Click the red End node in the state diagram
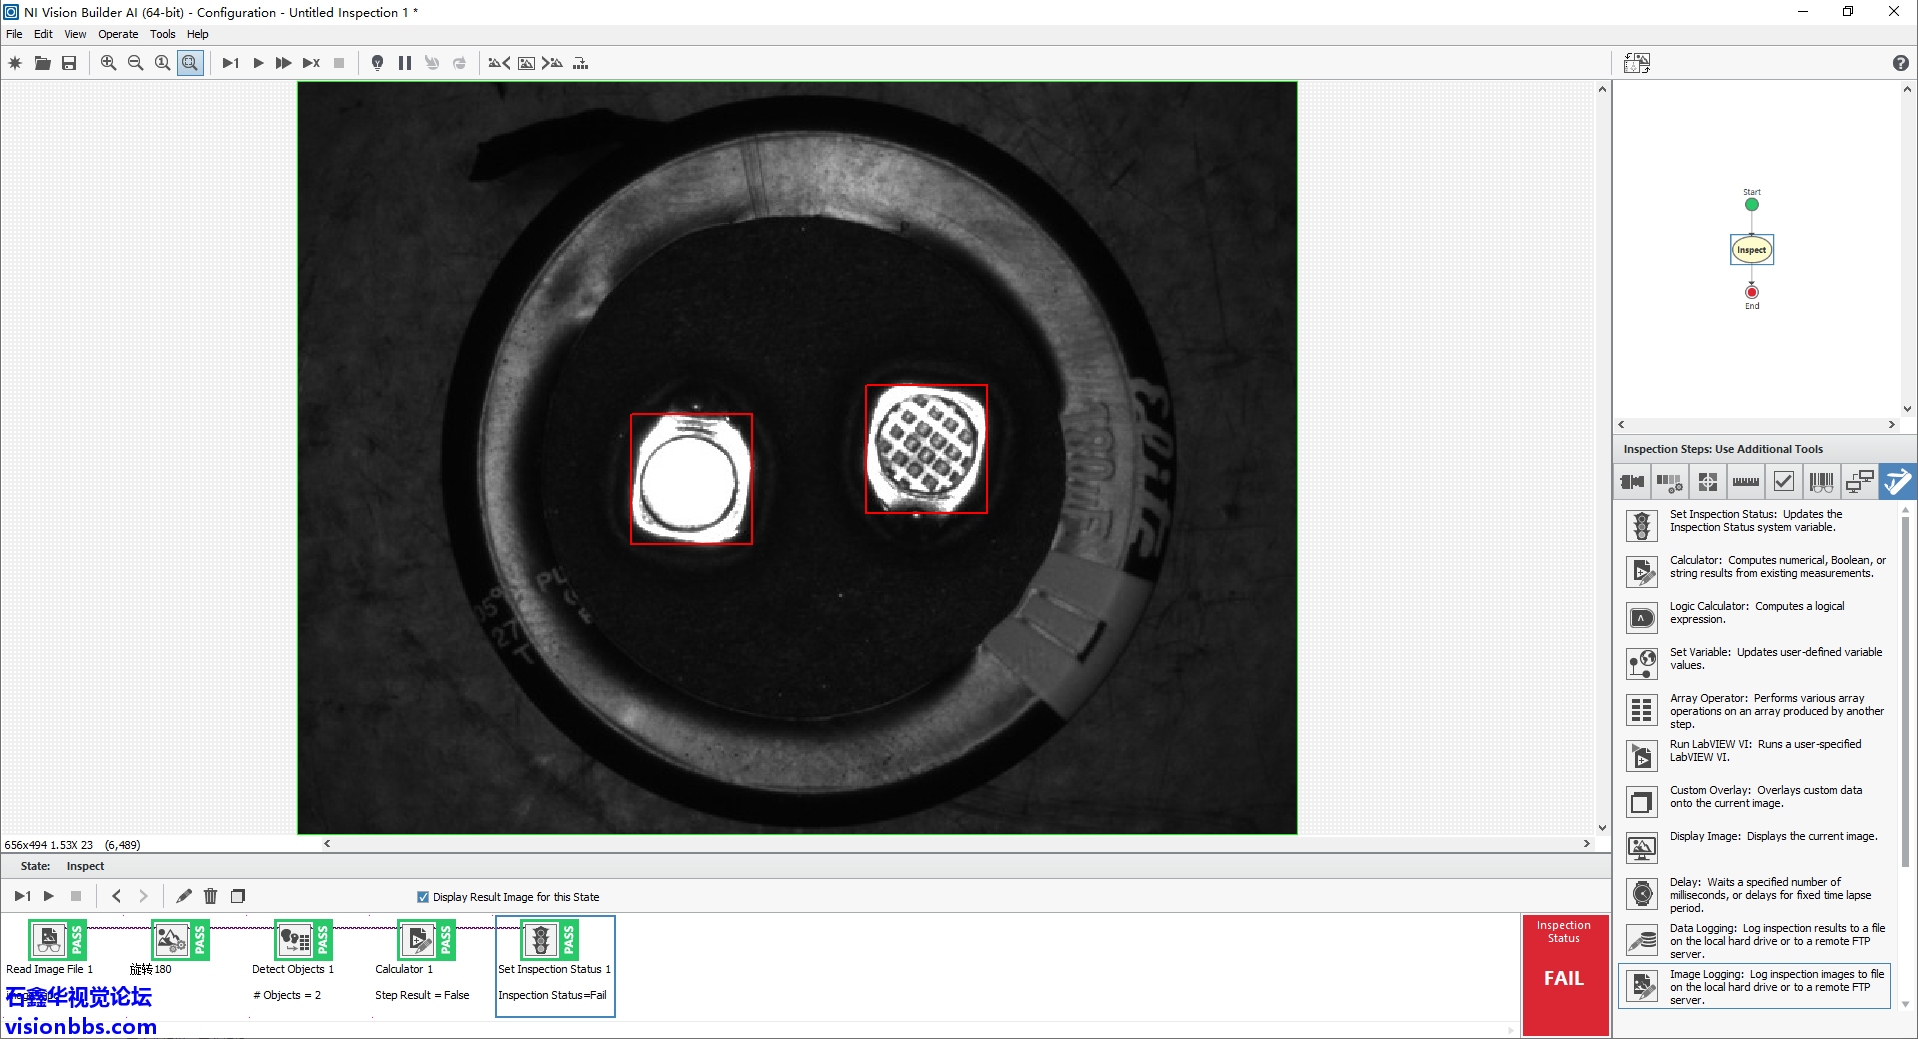The width and height of the screenshot is (1918, 1039). pos(1751,292)
